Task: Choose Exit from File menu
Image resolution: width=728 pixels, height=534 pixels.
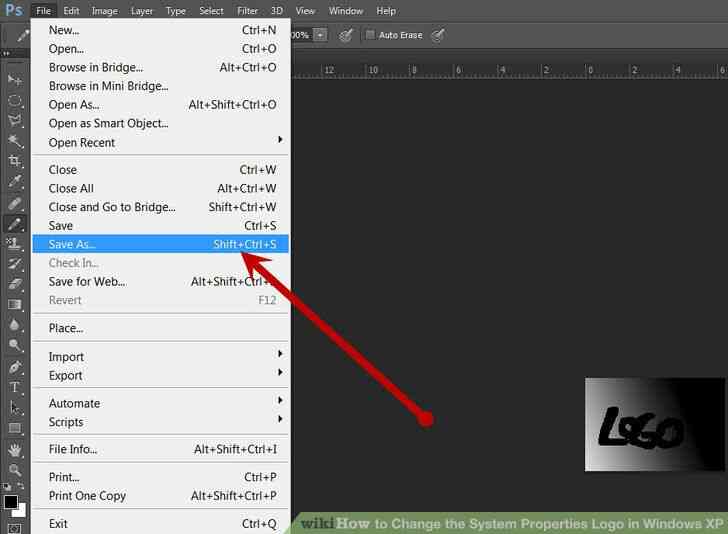Action: (161, 524)
